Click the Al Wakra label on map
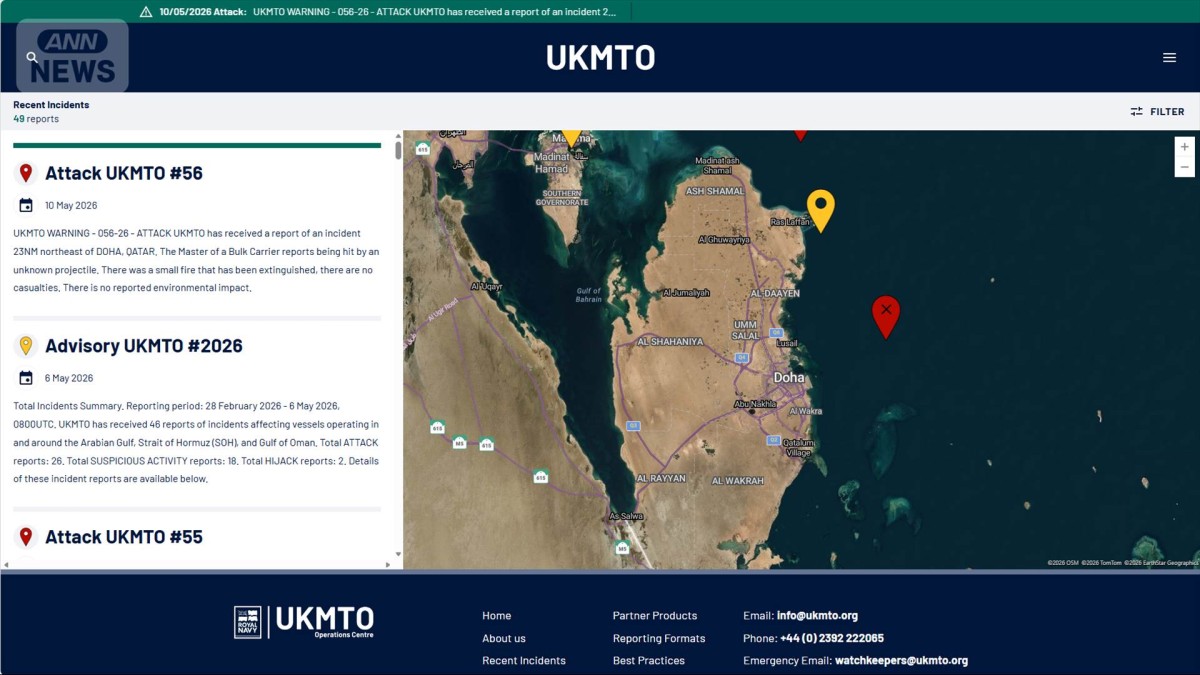 click(806, 411)
